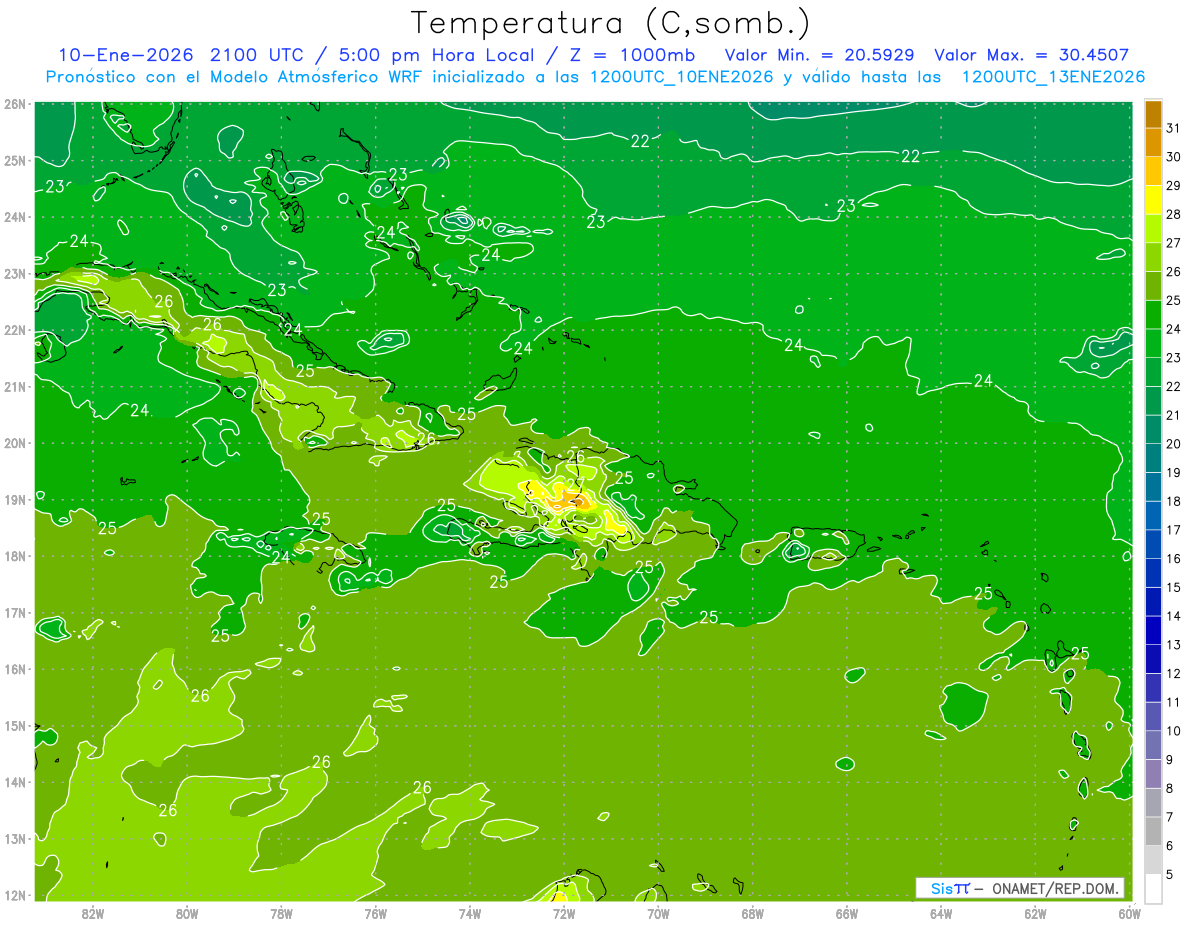Screen dimensions: 1200x927
Task: Click color scale label "10"
Action: coord(1173,731)
